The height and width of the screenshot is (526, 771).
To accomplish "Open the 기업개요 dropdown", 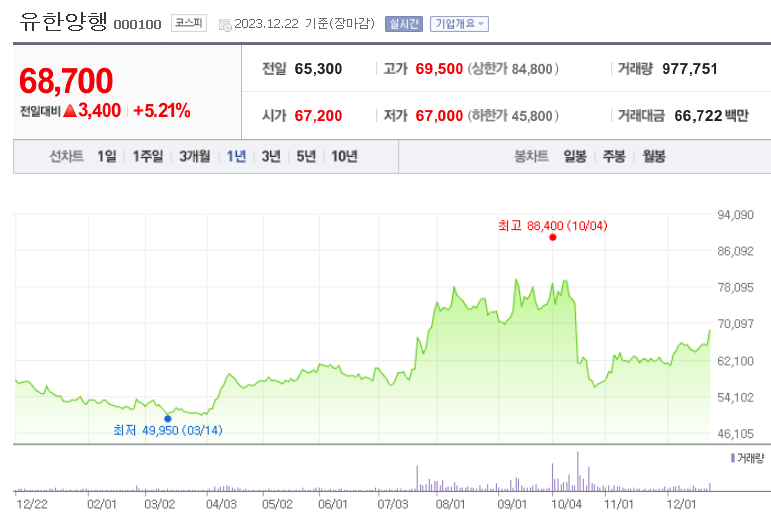I will 459,24.
